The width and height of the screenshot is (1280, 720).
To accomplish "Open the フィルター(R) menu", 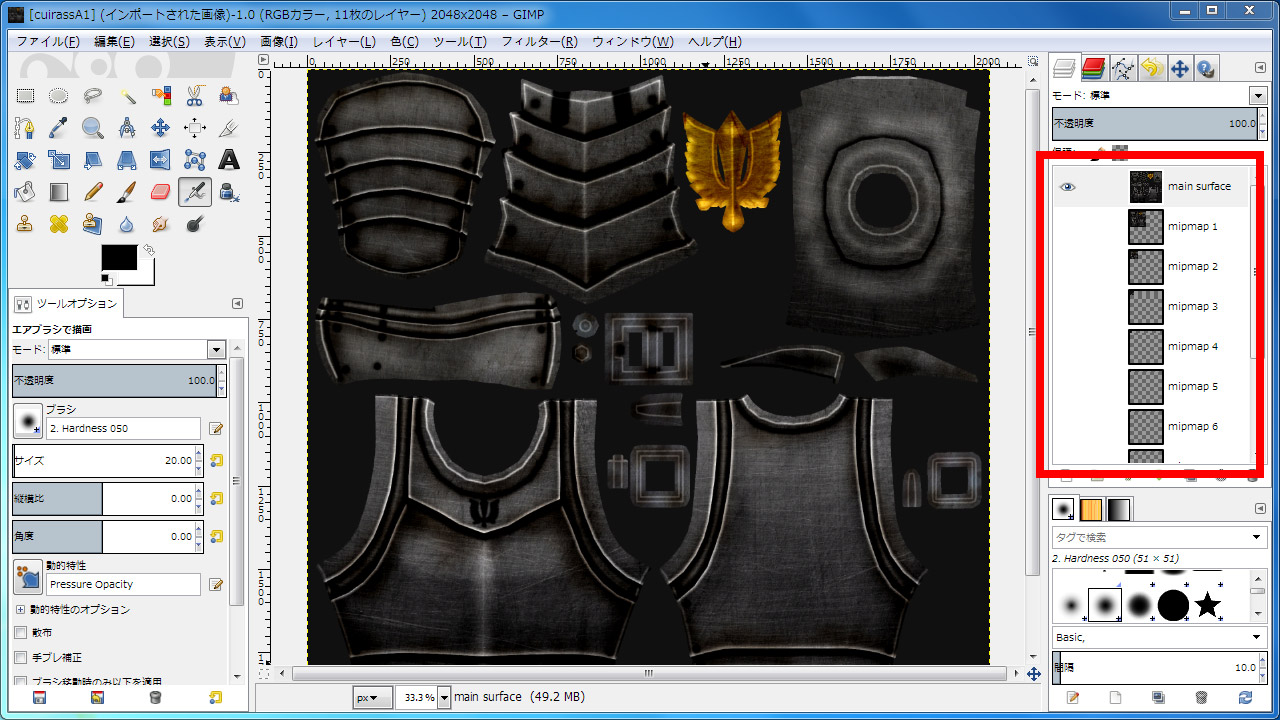I will [x=540, y=42].
